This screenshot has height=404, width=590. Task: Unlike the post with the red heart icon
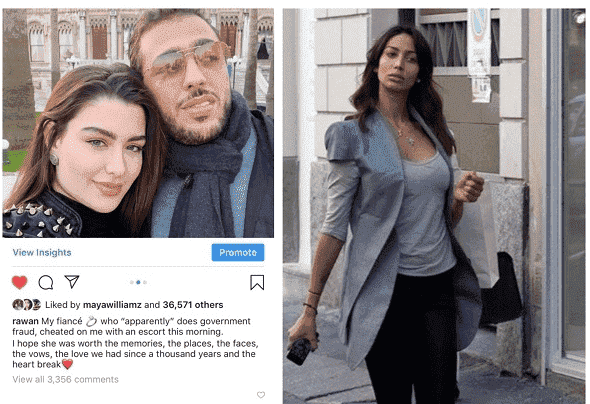point(20,282)
